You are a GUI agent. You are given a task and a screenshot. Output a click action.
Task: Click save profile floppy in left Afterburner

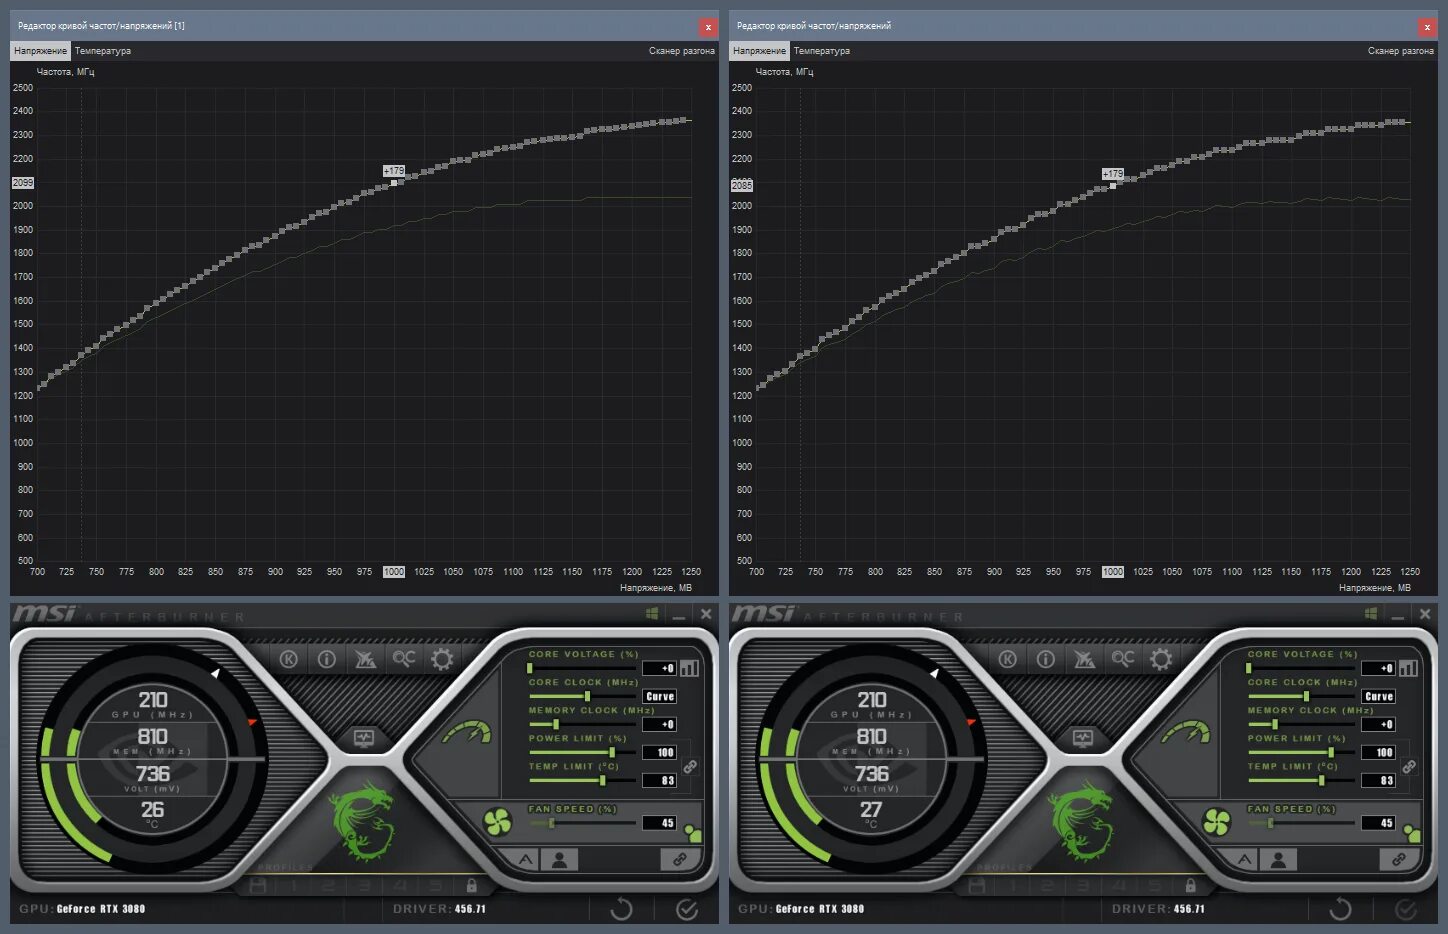(257, 886)
